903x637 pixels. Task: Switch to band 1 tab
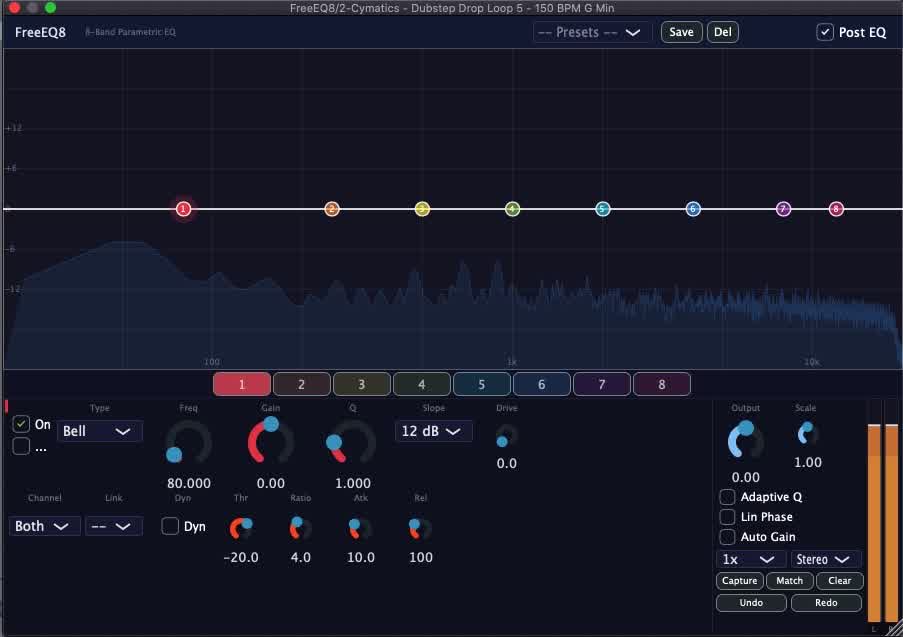(242, 384)
